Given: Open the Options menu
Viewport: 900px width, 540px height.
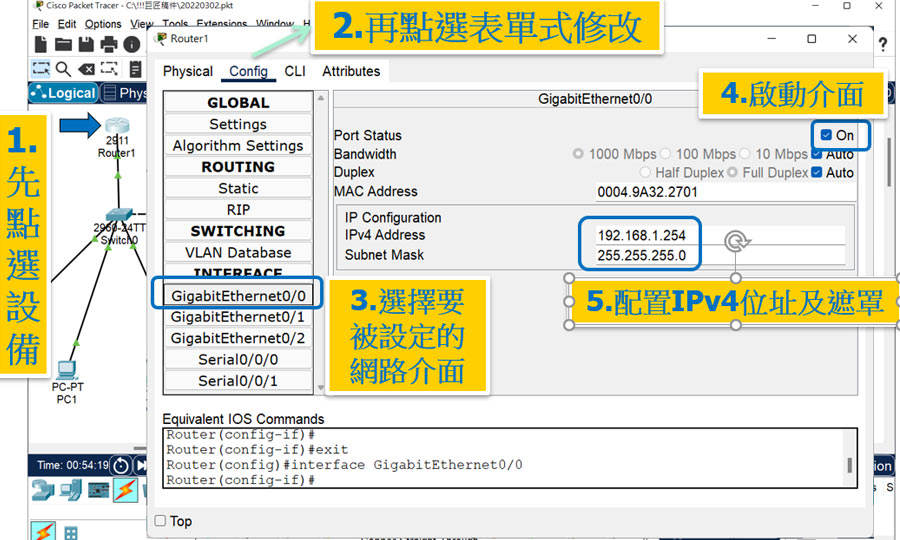Looking at the screenshot, I should point(103,24).
